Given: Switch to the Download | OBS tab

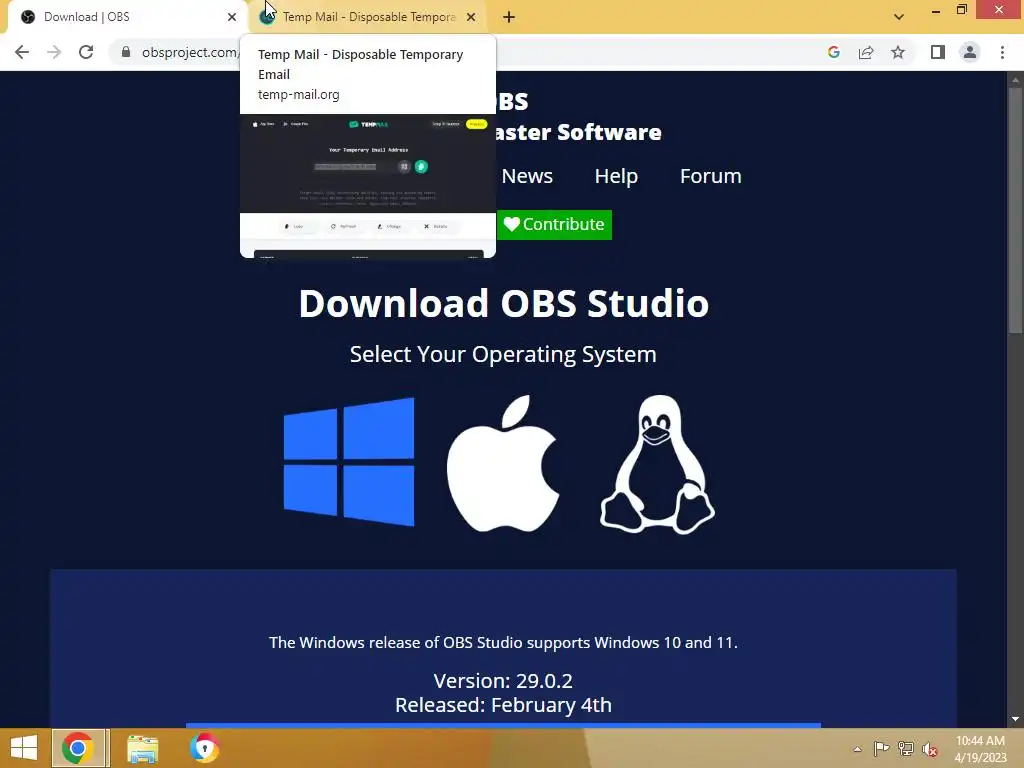Looking at the screenshot, I should click(x=124, y=17).
